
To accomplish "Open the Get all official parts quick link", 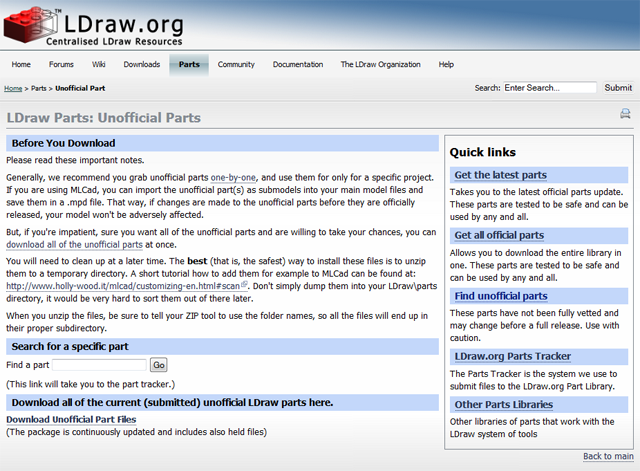I will (499, 236).
